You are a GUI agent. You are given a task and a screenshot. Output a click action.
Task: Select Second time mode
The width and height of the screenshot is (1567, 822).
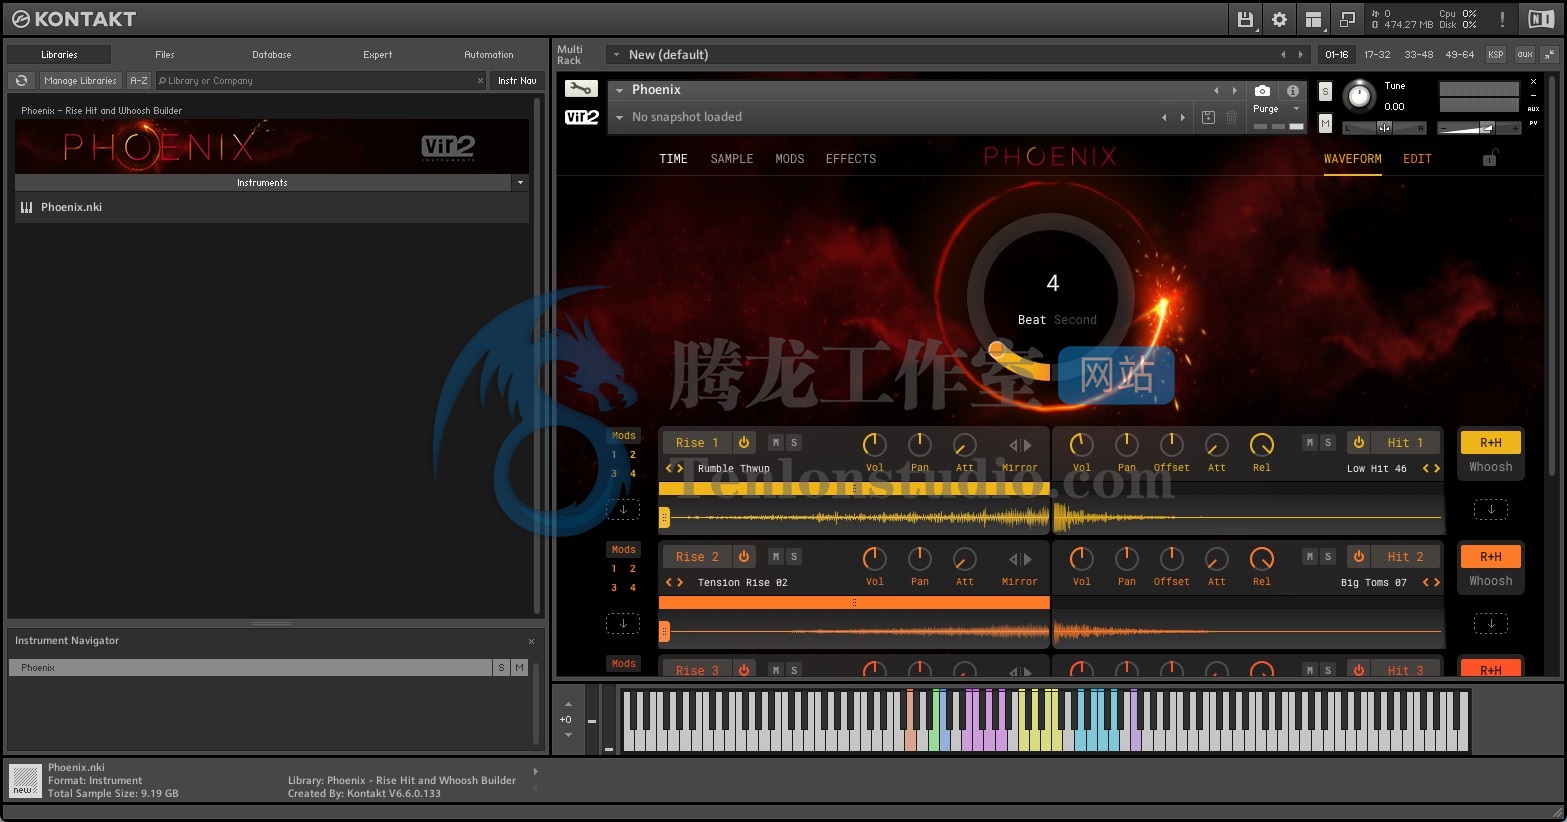[1075, 320]
